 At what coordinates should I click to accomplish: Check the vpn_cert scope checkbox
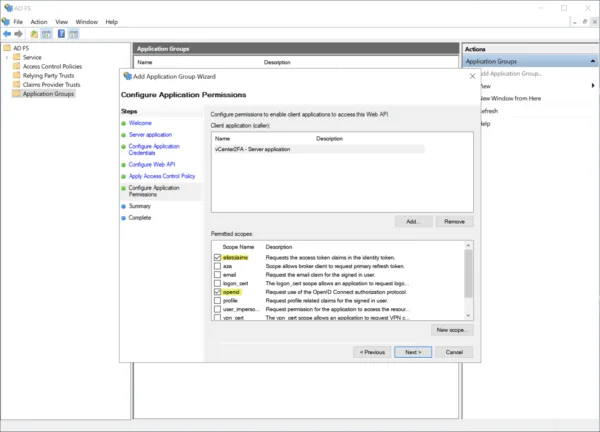pyautogui.click(x=217, y=317)
